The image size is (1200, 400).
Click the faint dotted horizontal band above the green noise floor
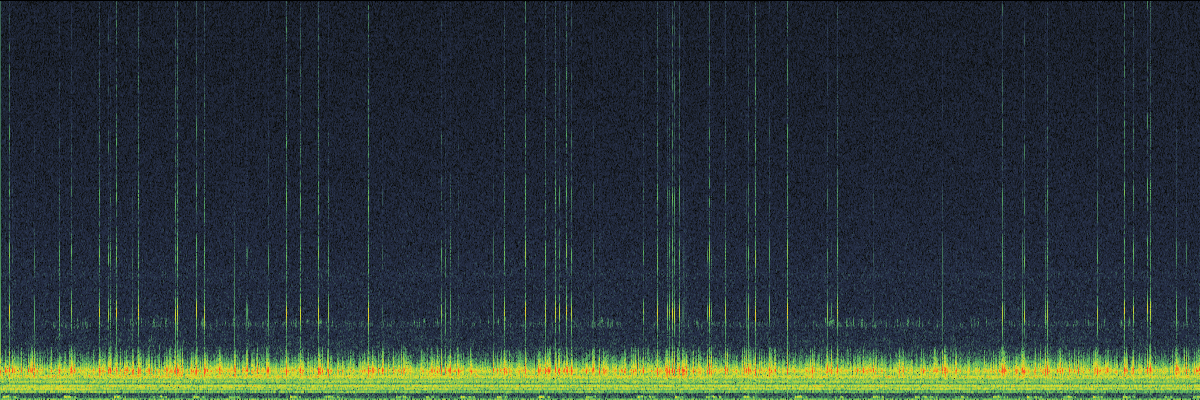coord(600,323)
